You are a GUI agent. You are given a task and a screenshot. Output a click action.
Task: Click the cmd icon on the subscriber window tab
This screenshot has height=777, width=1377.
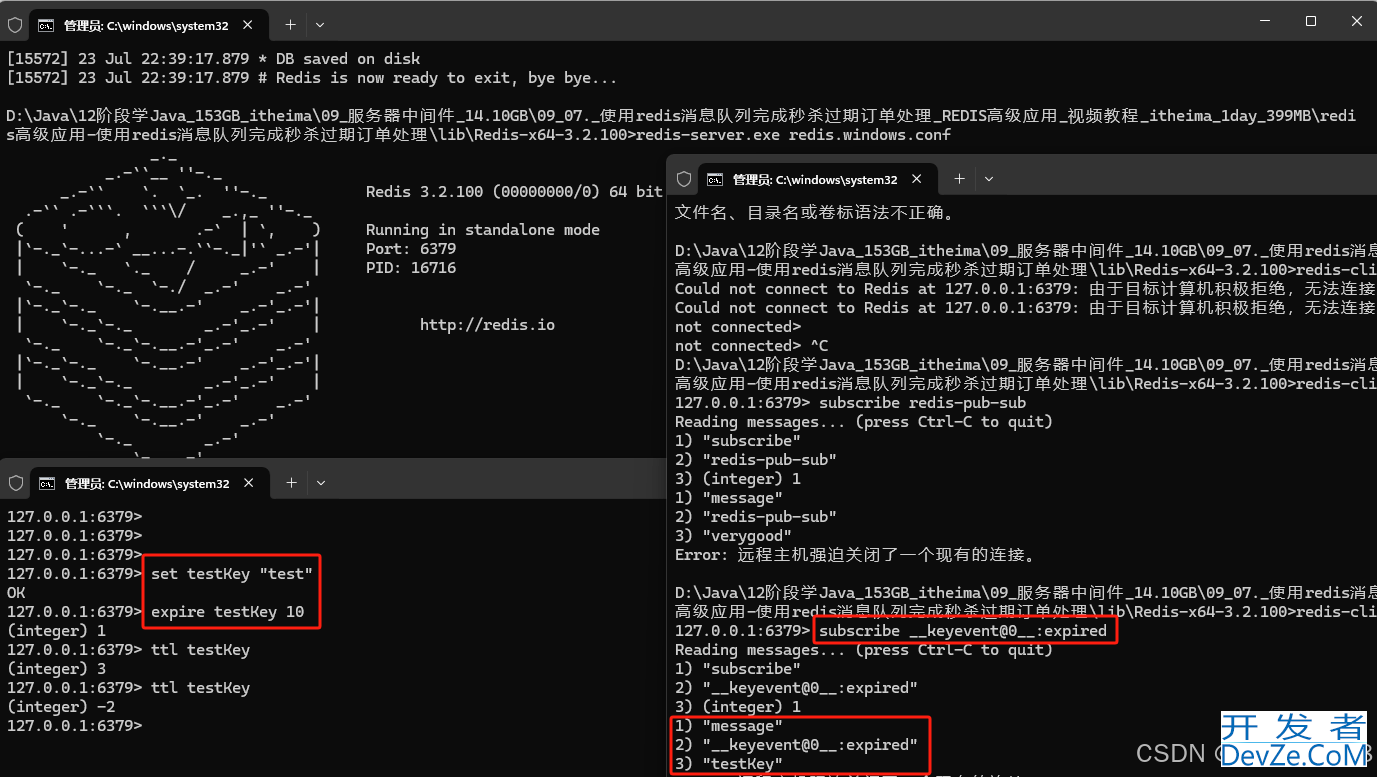pyautogui.click(x=715, y=180)
